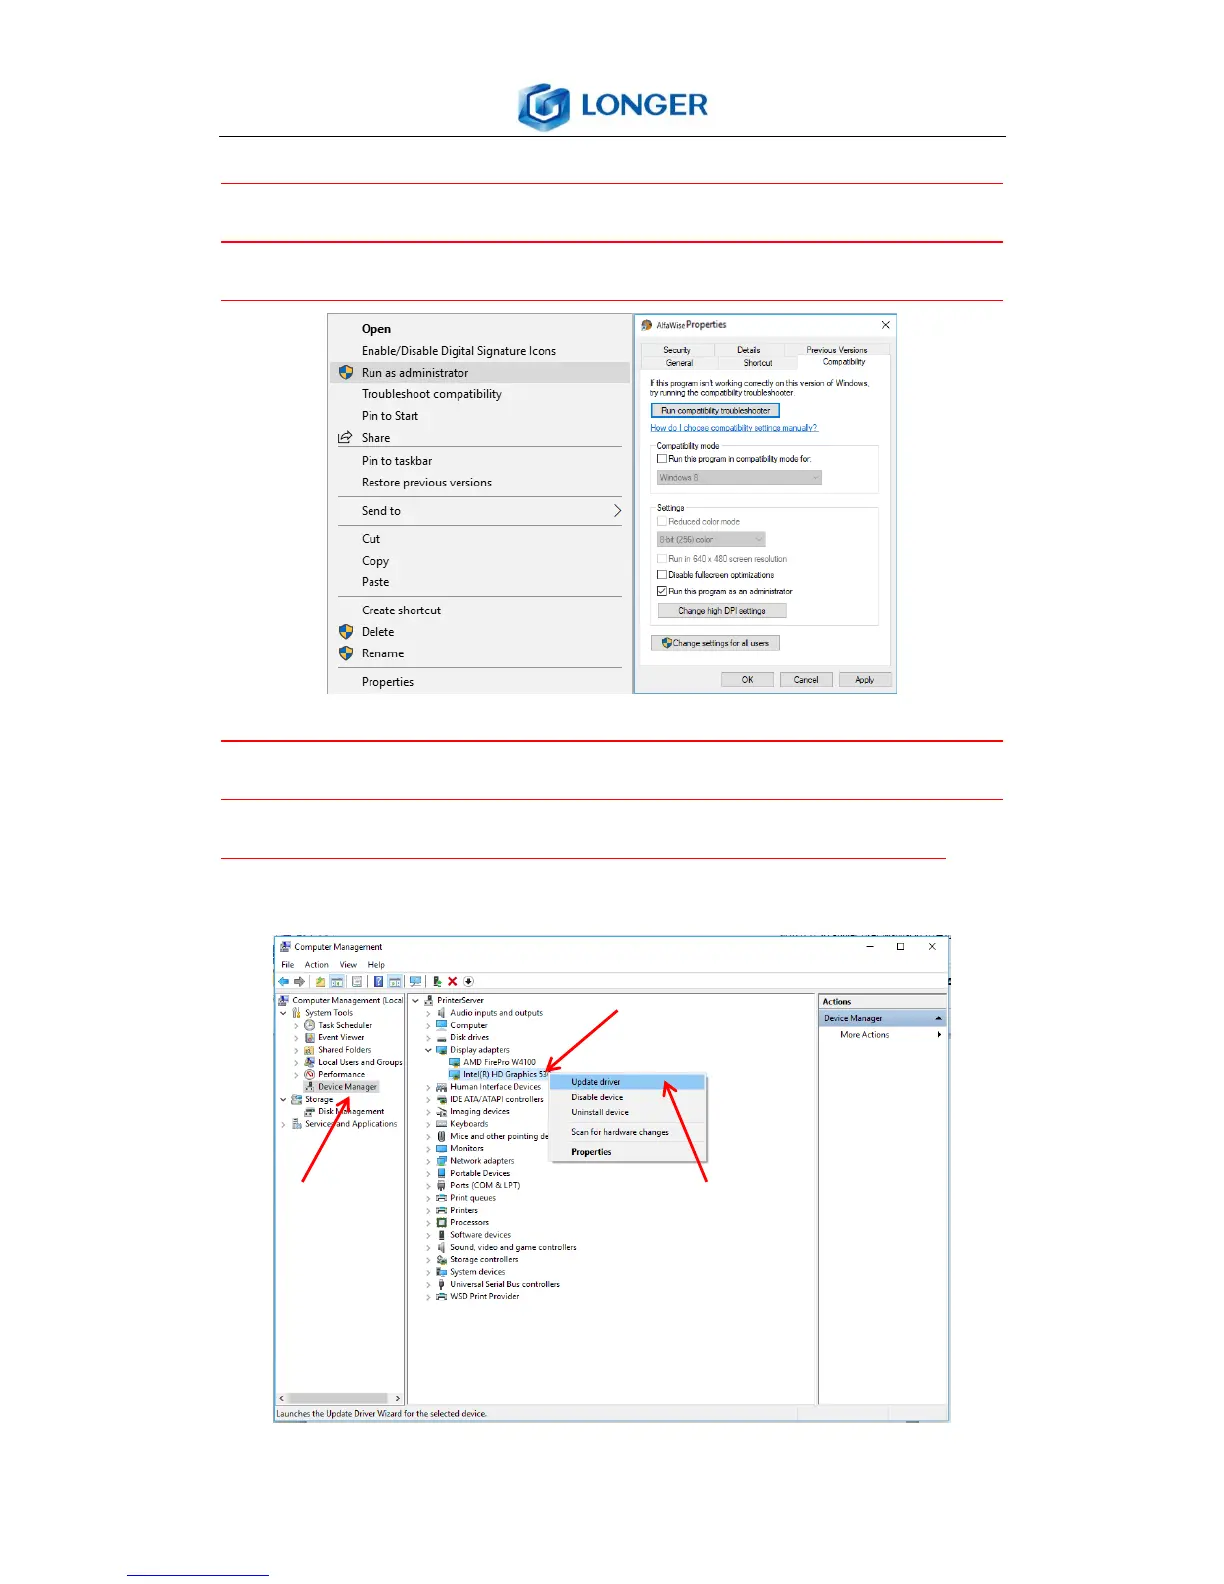Image resolution: width=1224 pixels, height=1584 pixels.
Task: Click the Computer Management title bar icon
Action: [x=285, y=946]
